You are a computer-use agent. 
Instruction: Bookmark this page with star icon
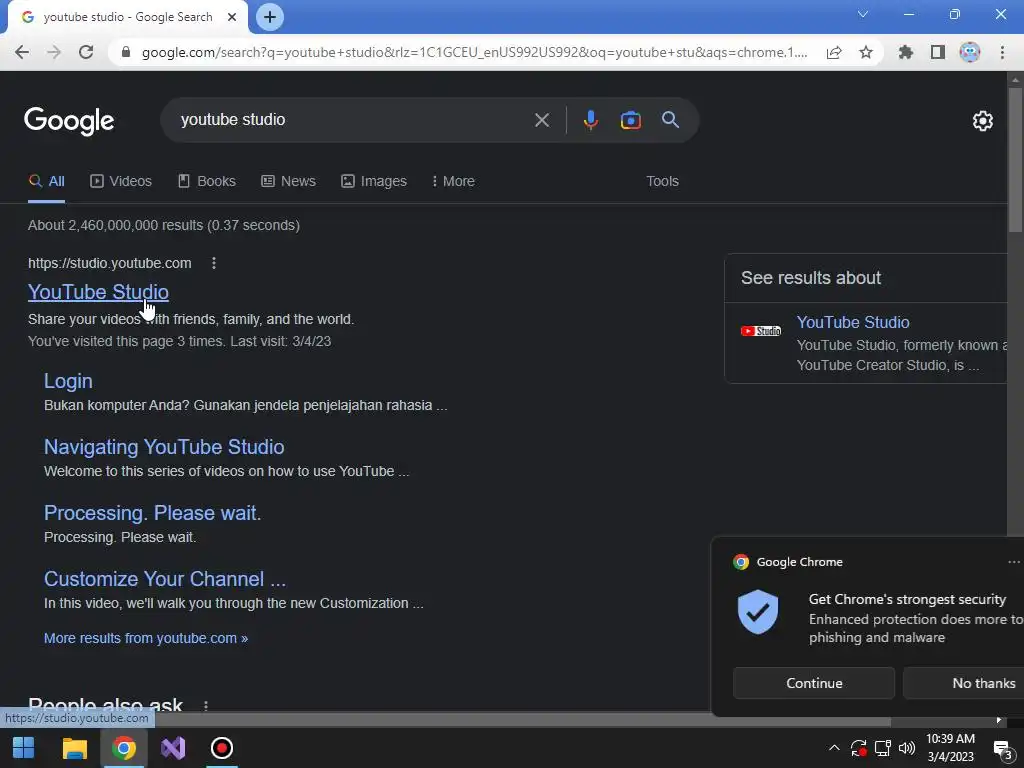pyautogui.click(x=866, y=52)
